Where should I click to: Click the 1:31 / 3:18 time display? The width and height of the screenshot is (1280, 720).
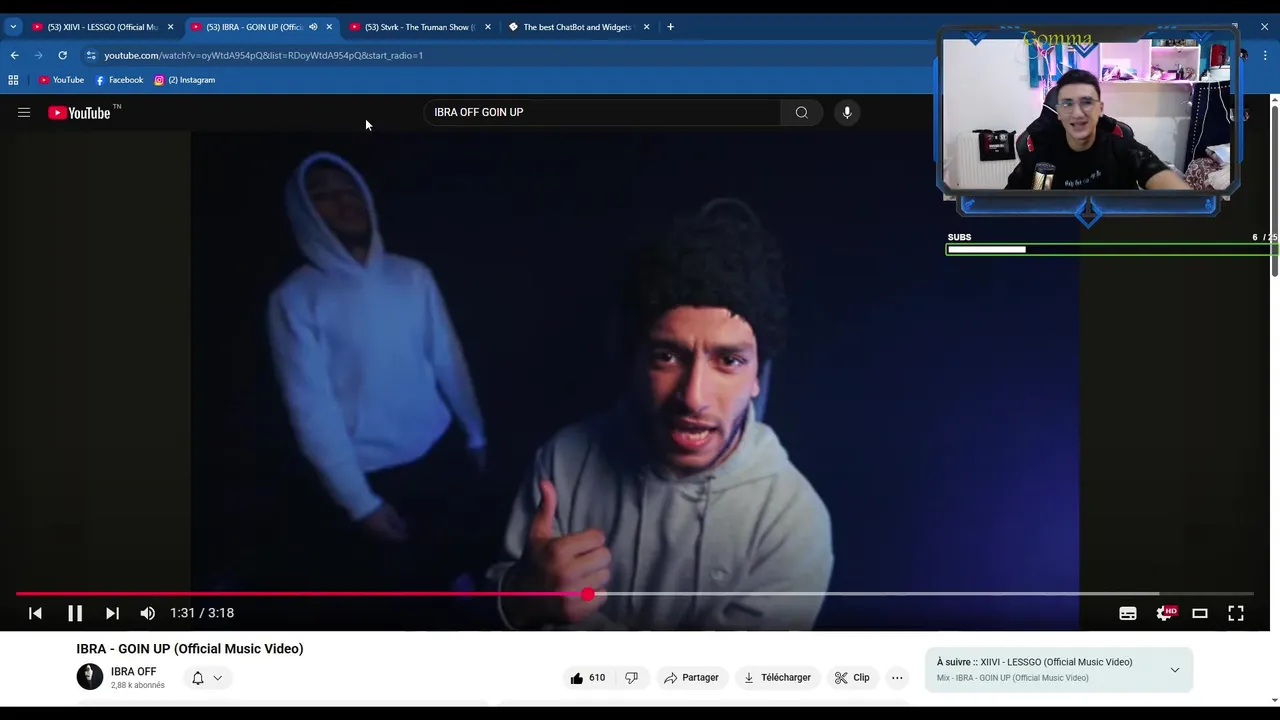[x=202, y=613]
